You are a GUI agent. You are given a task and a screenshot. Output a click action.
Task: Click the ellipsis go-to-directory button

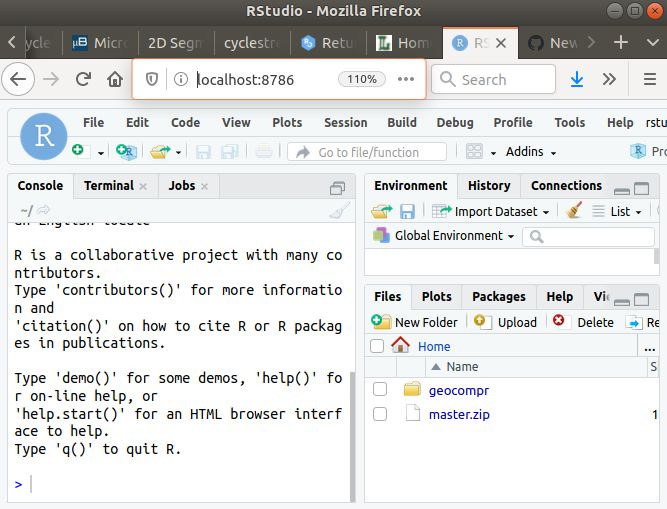point(650,349)
